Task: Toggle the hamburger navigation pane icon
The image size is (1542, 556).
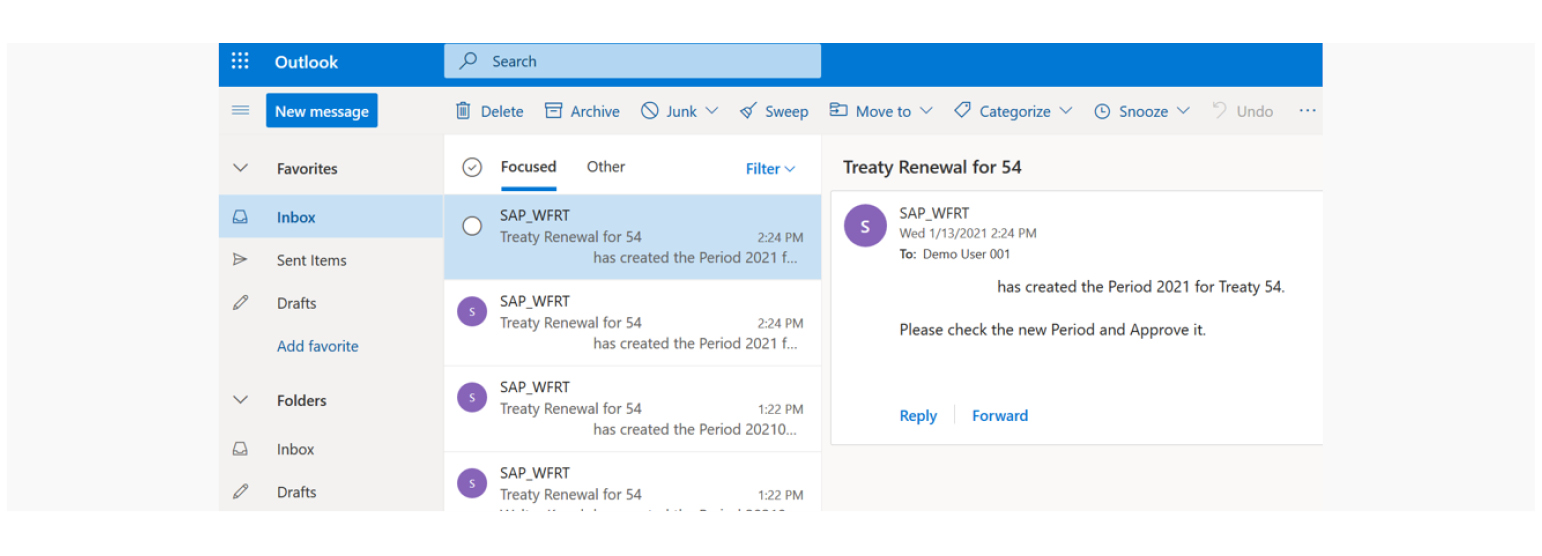Action: coord(240,111)
